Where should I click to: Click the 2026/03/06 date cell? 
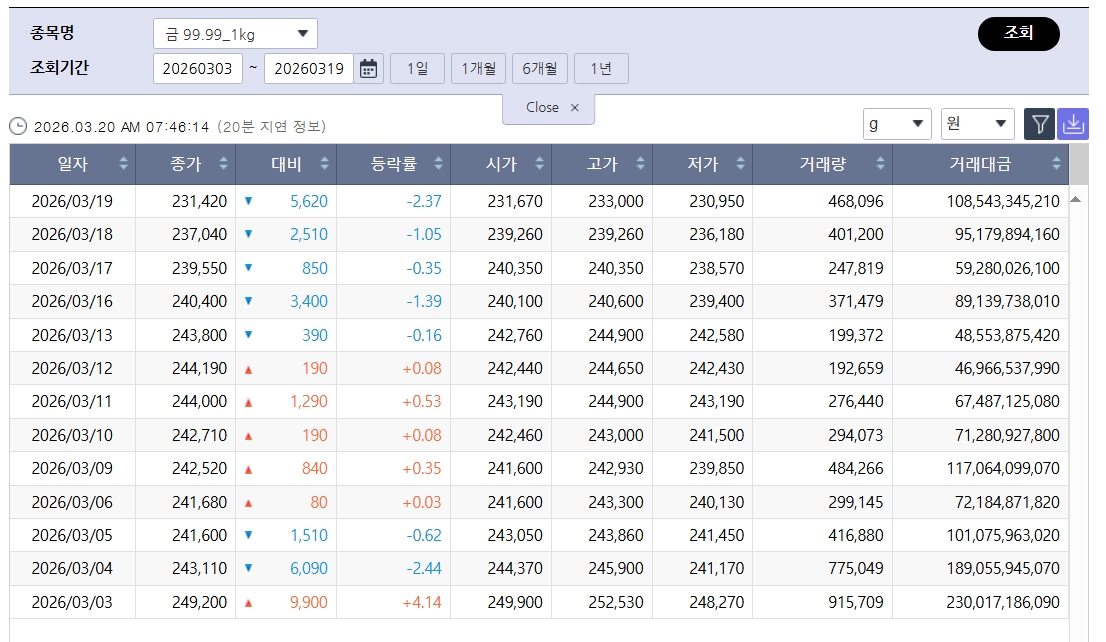click(72, 502)
